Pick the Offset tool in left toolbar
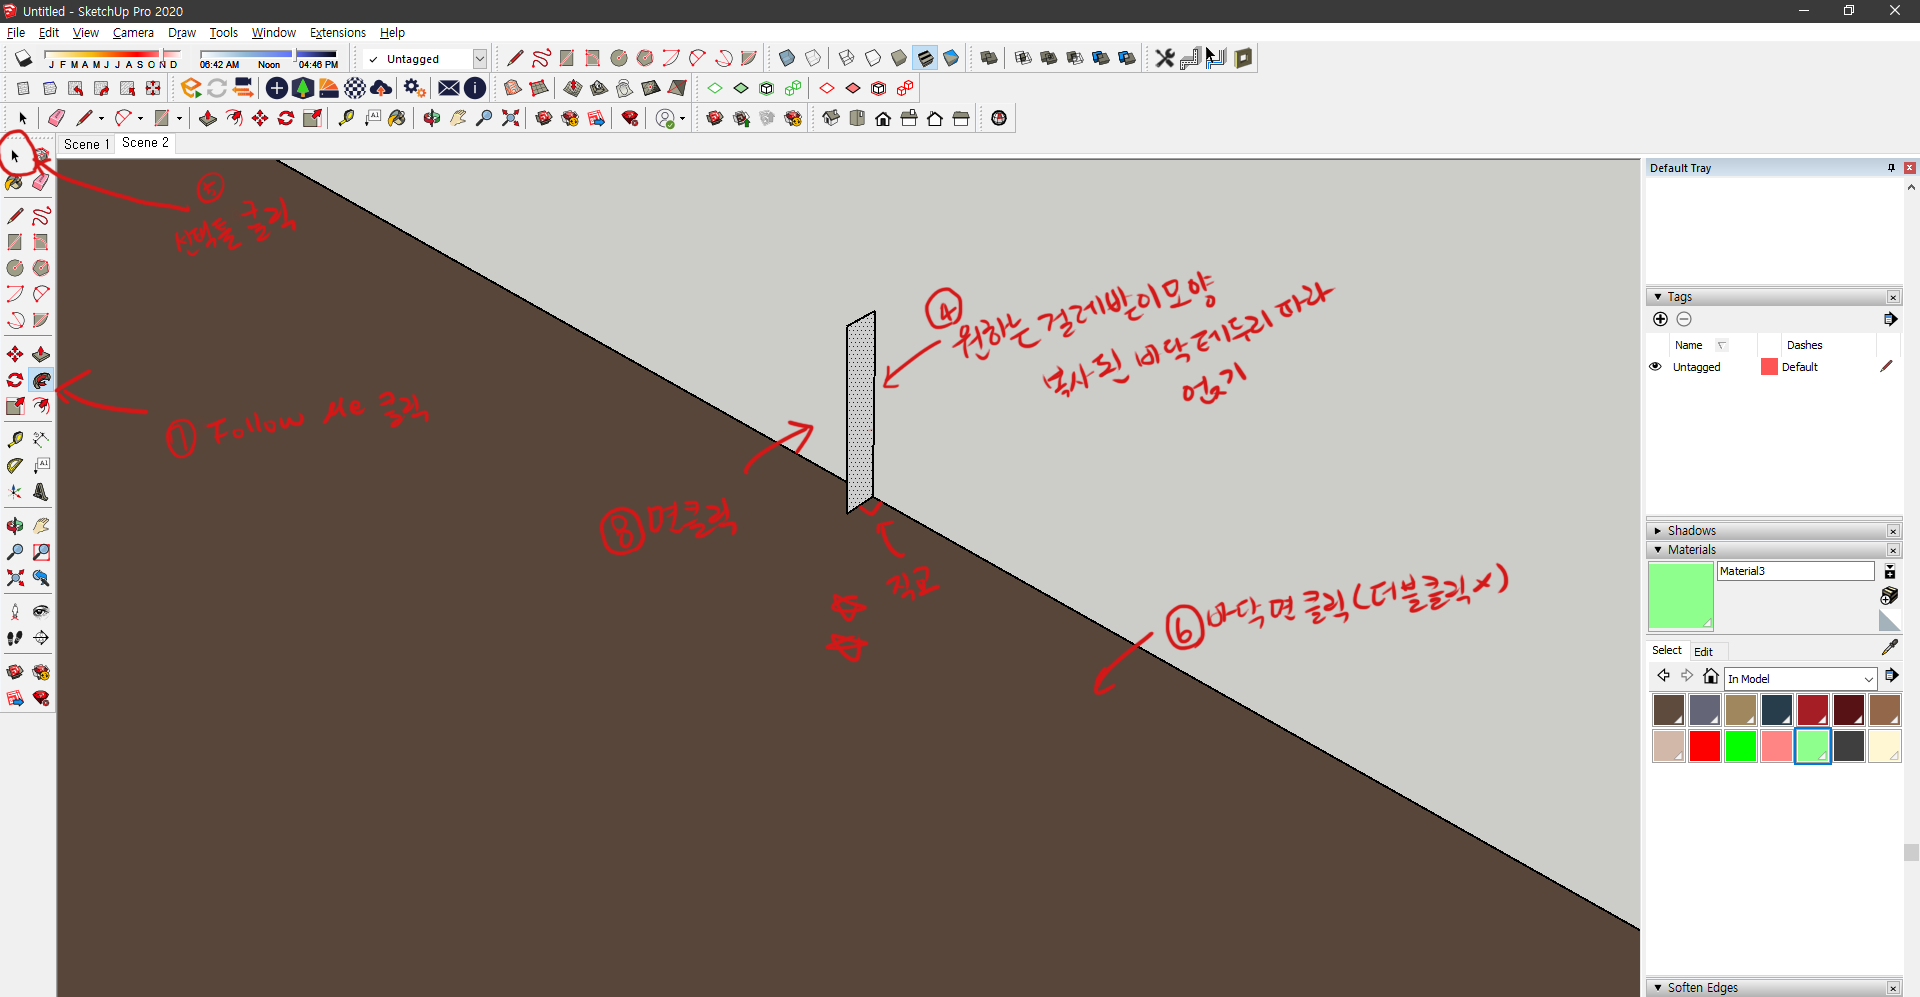Viewport: 1920px width, 997px height. point(41,406)
